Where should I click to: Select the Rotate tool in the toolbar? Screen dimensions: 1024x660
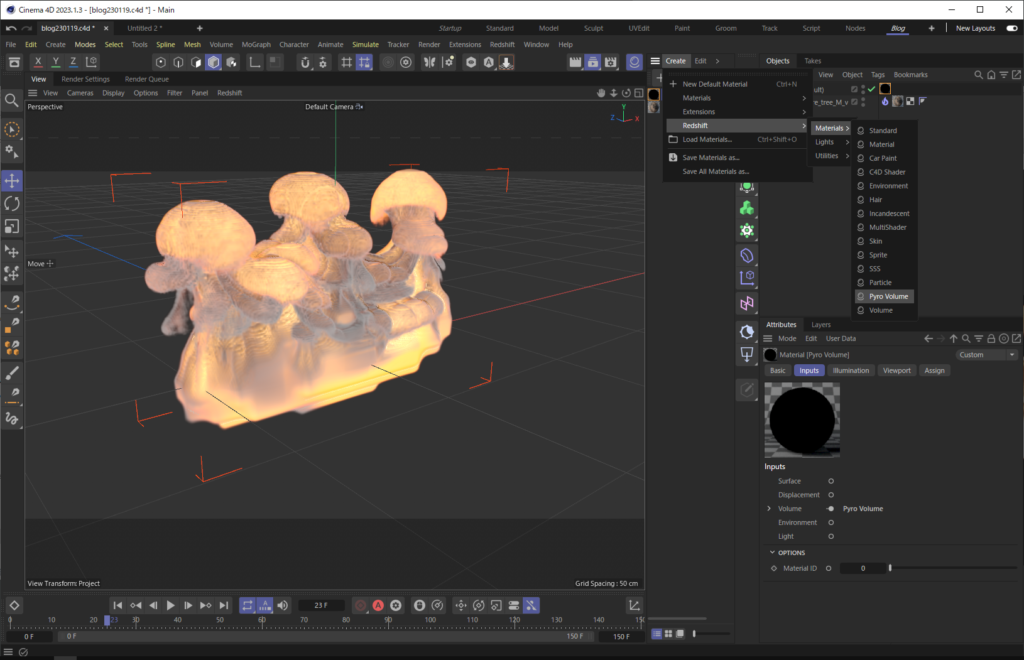point(12,203)
